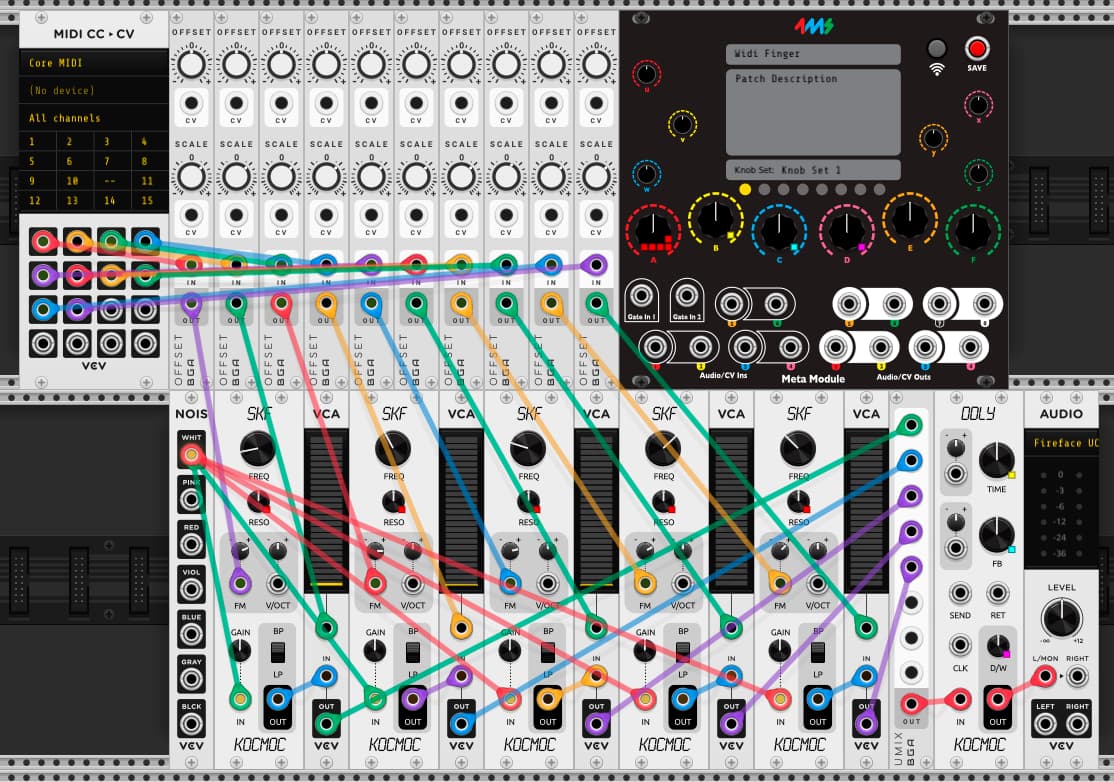Toggle the BP/LP switch on fifth SKF filter
The width and height of the screenshot is (1114, 782).
[x=818, y=651]
